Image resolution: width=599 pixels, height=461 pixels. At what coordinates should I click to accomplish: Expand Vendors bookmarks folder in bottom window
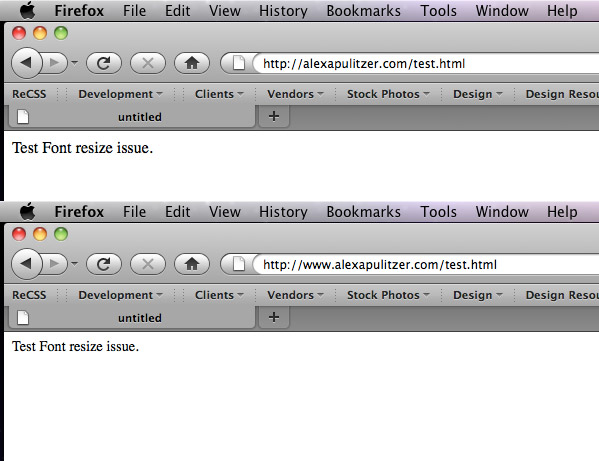coord(295,295)
